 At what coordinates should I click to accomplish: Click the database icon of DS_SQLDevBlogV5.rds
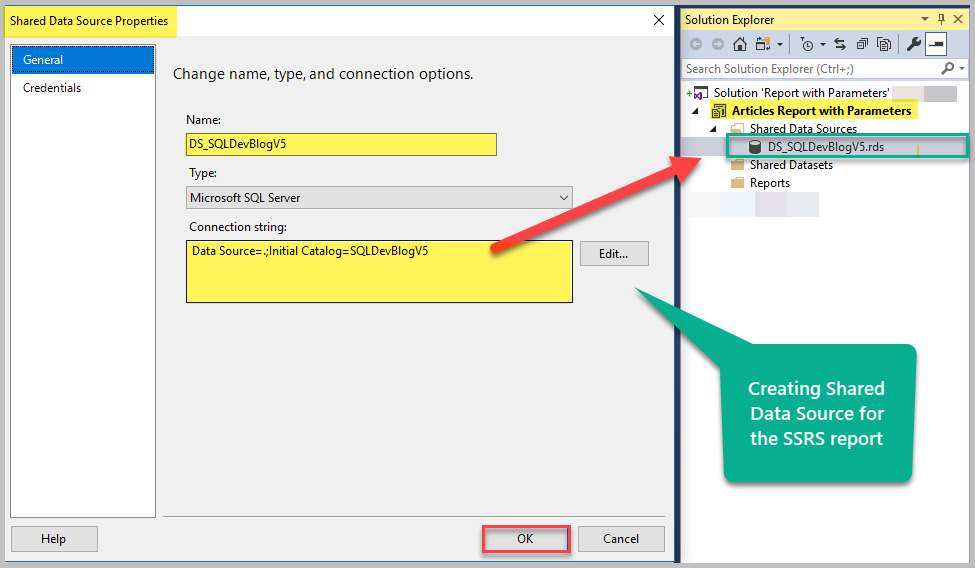click(x=755, y=147)
